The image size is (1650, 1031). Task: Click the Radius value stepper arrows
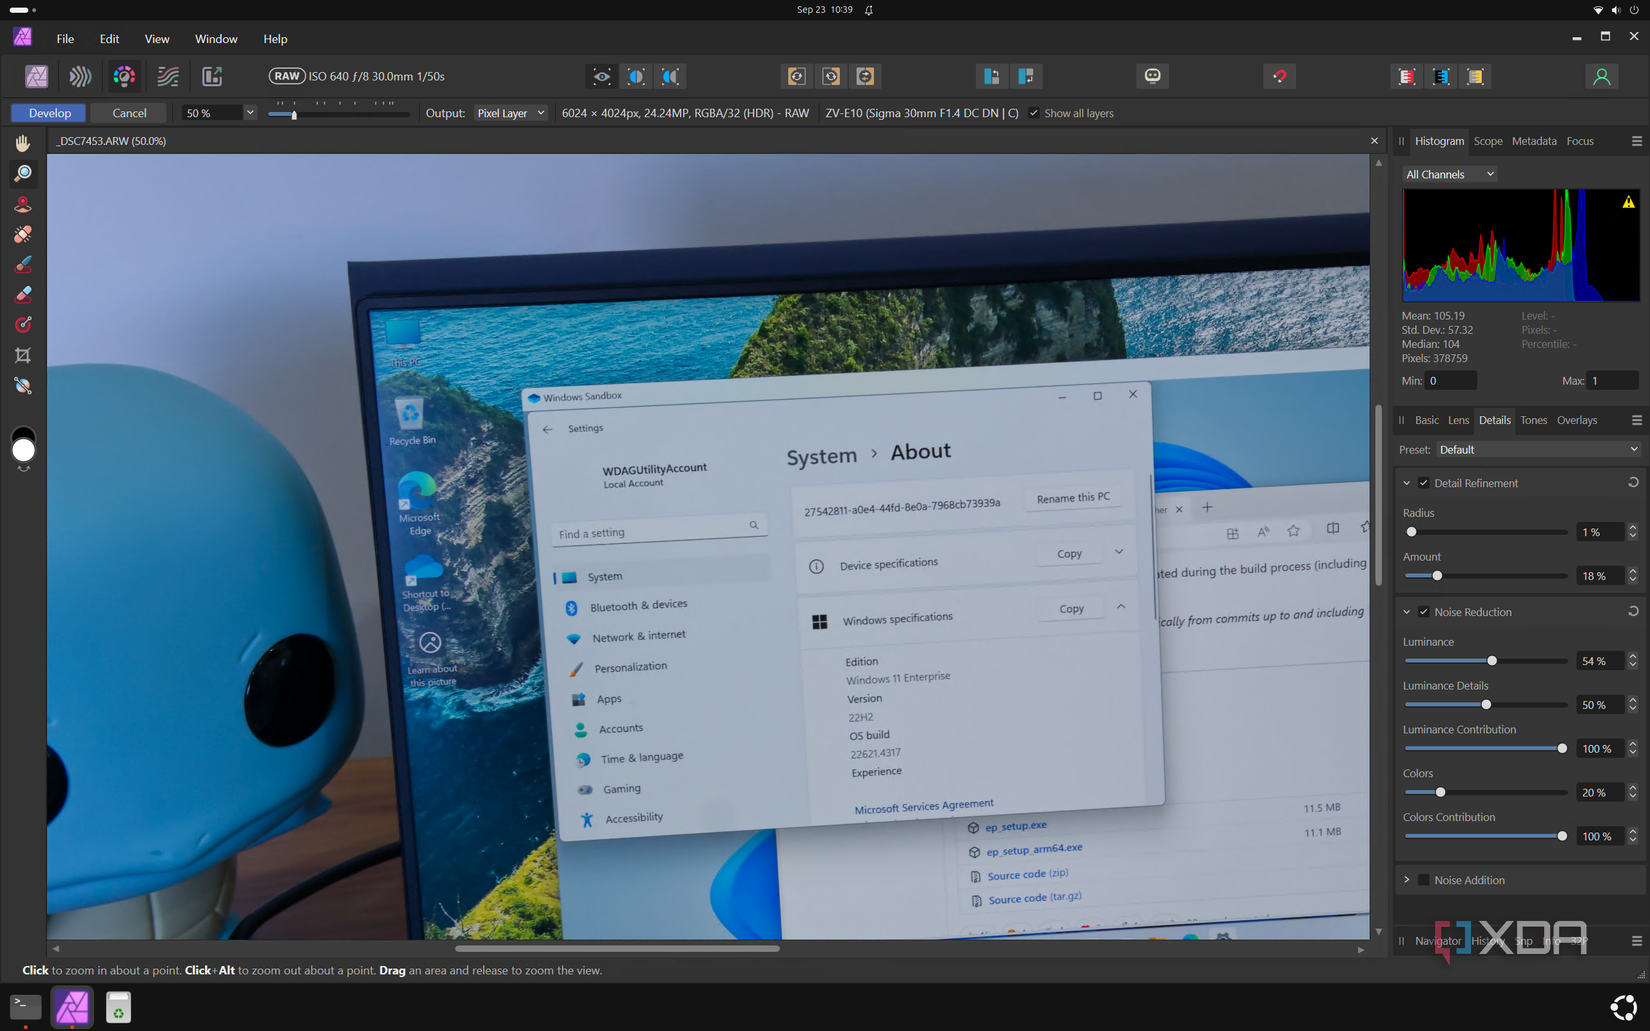1633,532
